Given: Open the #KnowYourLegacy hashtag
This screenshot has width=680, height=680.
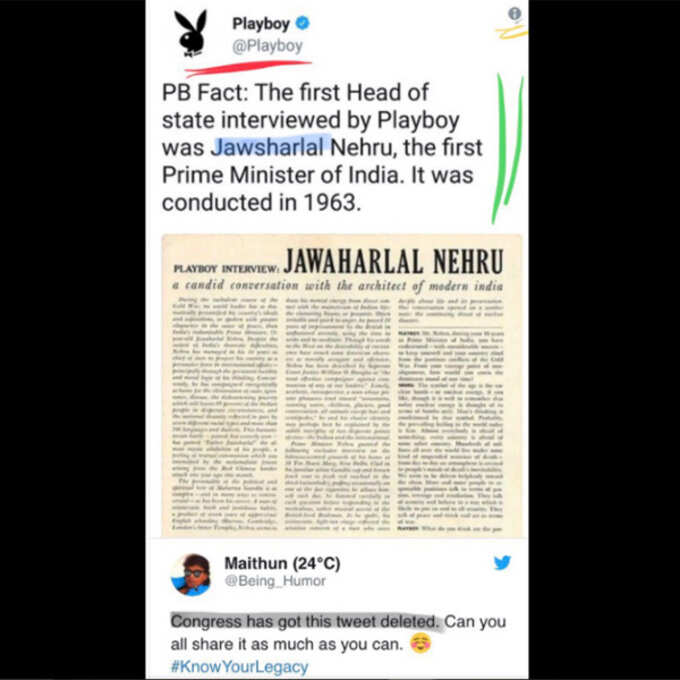Looking at the screenshot, I should pos(239,666).
